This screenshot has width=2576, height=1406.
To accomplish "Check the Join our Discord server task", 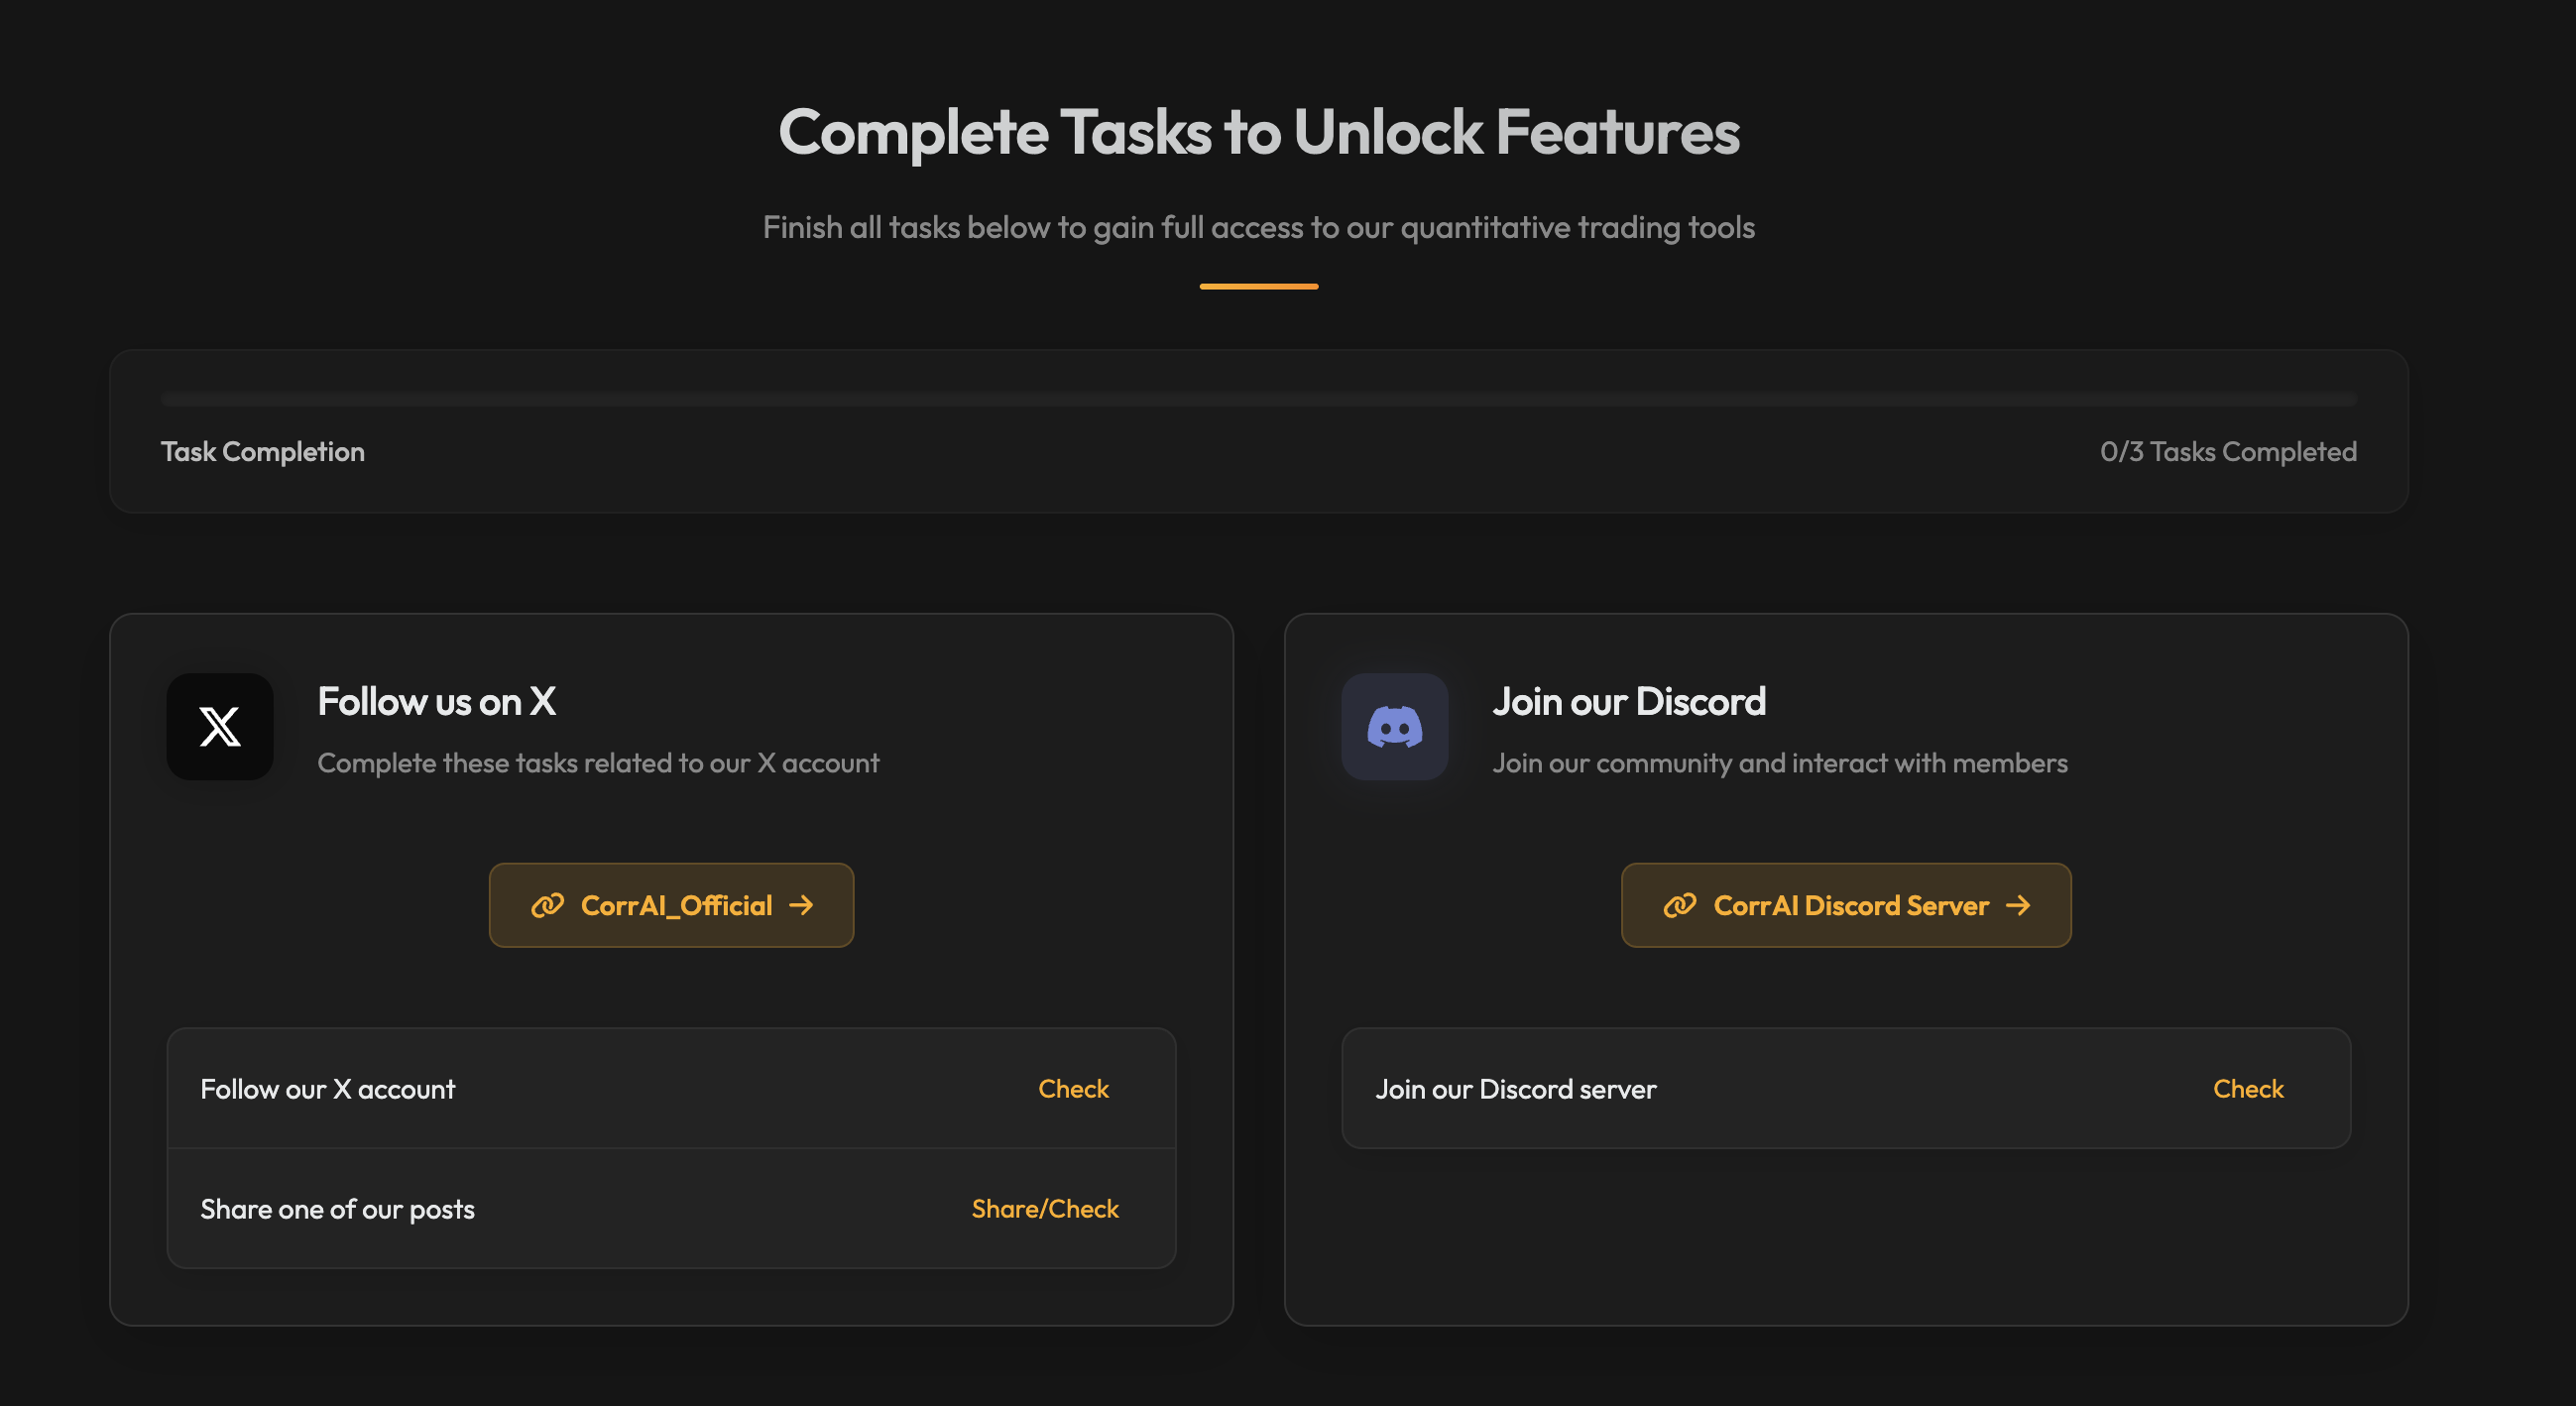I will pos(2247,1089).
